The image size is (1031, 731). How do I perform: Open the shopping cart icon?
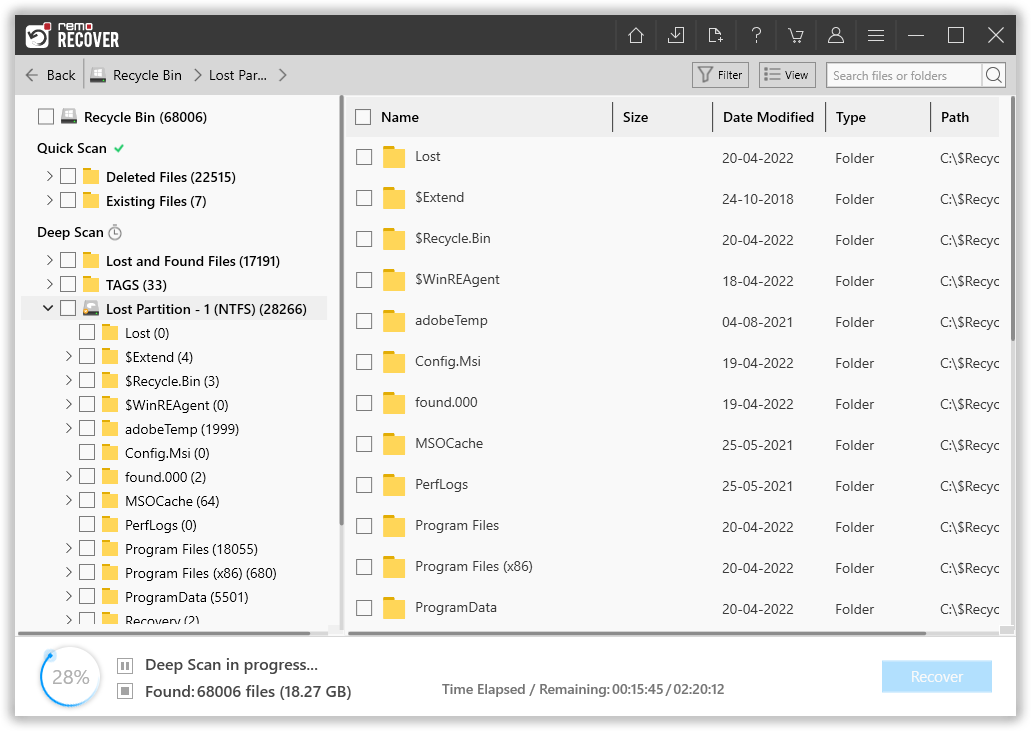[796, 35]
